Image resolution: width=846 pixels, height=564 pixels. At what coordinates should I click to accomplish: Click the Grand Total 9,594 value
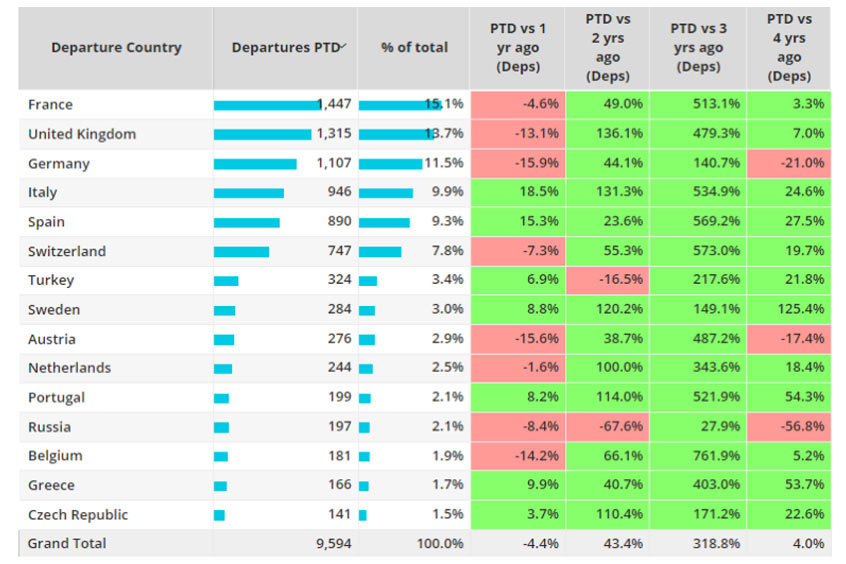click(333, 544)
